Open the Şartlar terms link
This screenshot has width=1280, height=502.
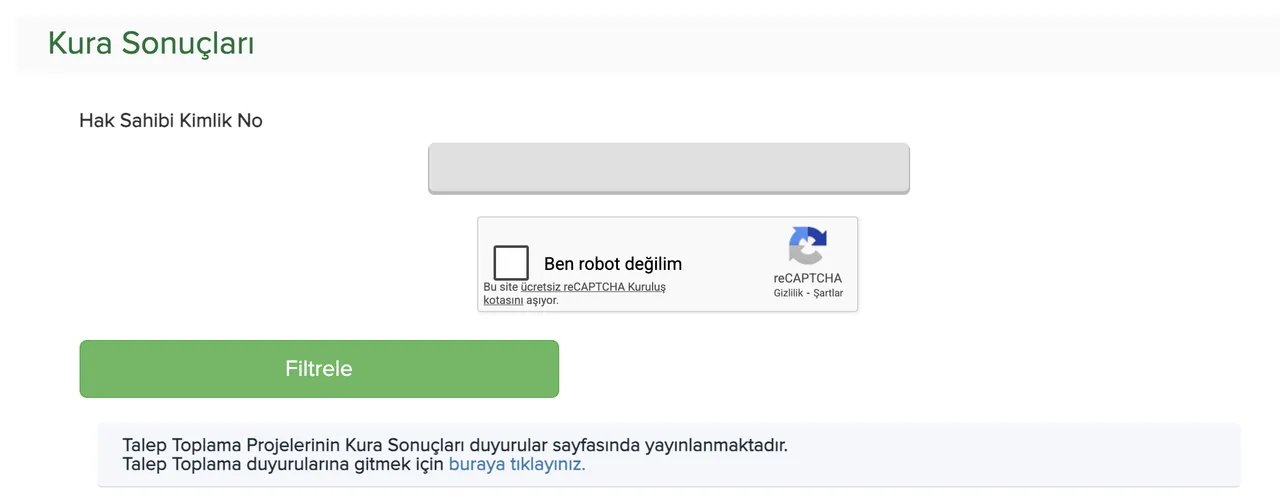(x=828, y=293)
